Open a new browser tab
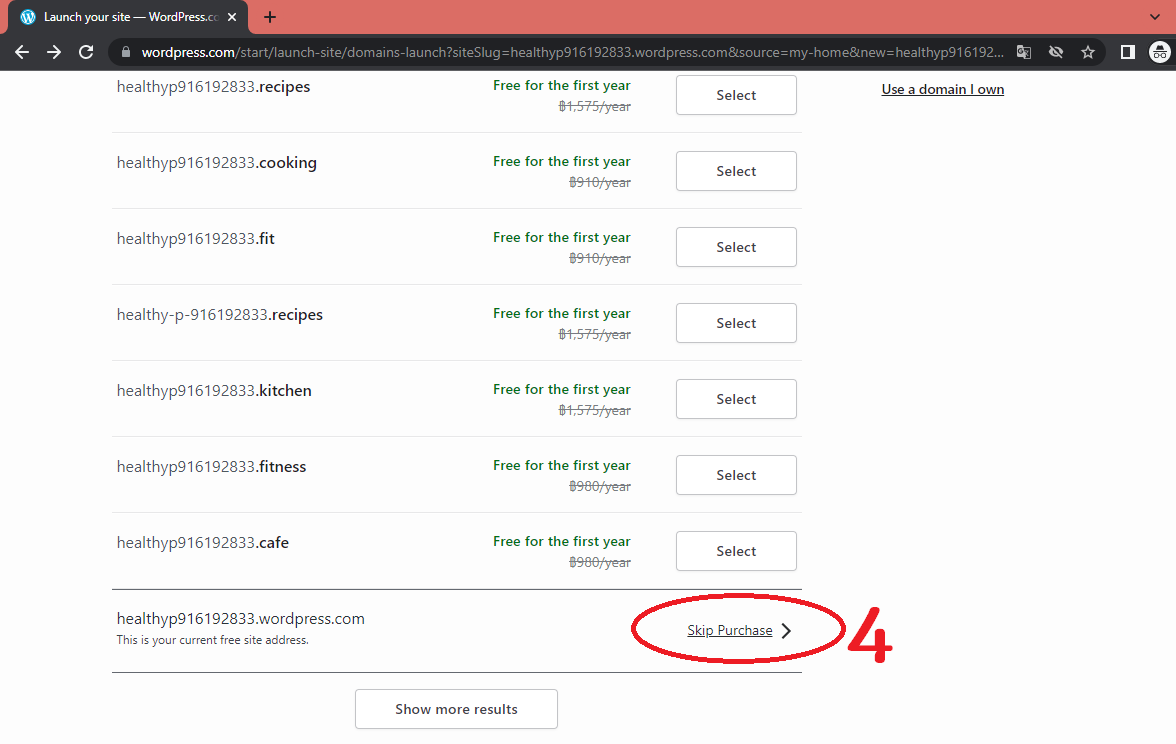This screenshot has height=744, width=1176. tap(270, 17)
